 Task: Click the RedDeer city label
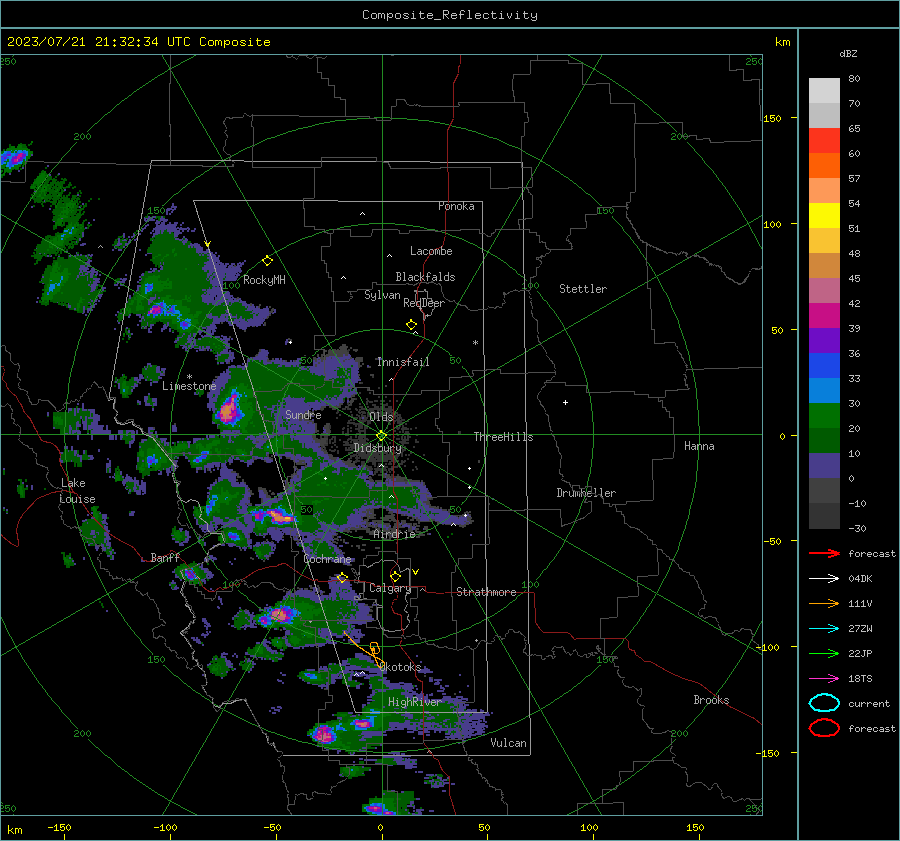[x=424, y=303]
